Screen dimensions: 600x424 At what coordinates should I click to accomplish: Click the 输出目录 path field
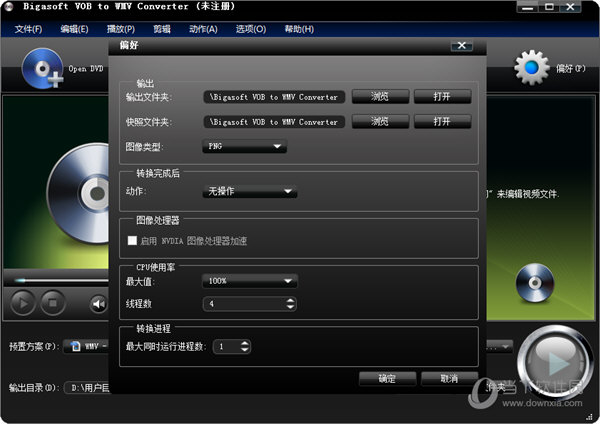tap(87, 388)
